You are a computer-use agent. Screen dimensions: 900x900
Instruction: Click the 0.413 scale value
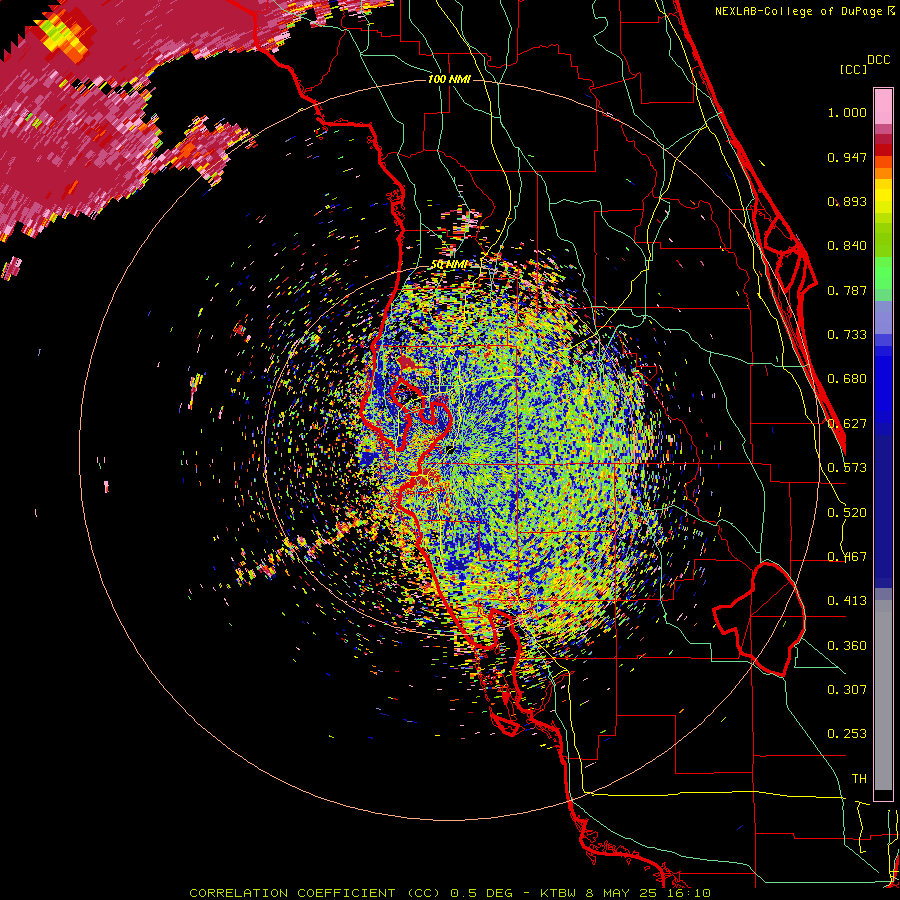(847, 601)
